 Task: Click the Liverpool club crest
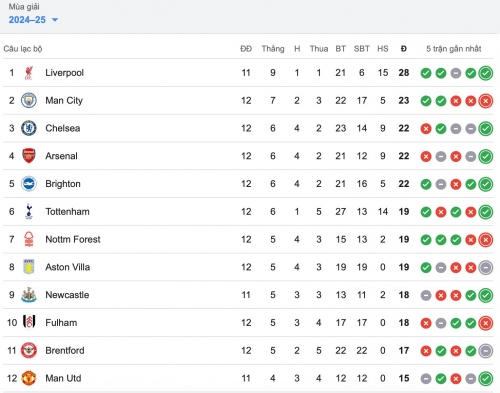coord(29,73)
